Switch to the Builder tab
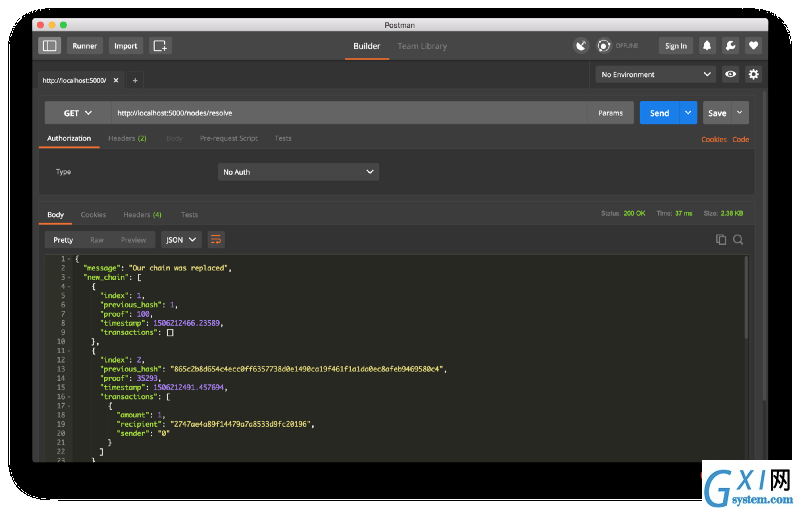The width and height of the screenshot is (800, 508). tap(366, 46)
